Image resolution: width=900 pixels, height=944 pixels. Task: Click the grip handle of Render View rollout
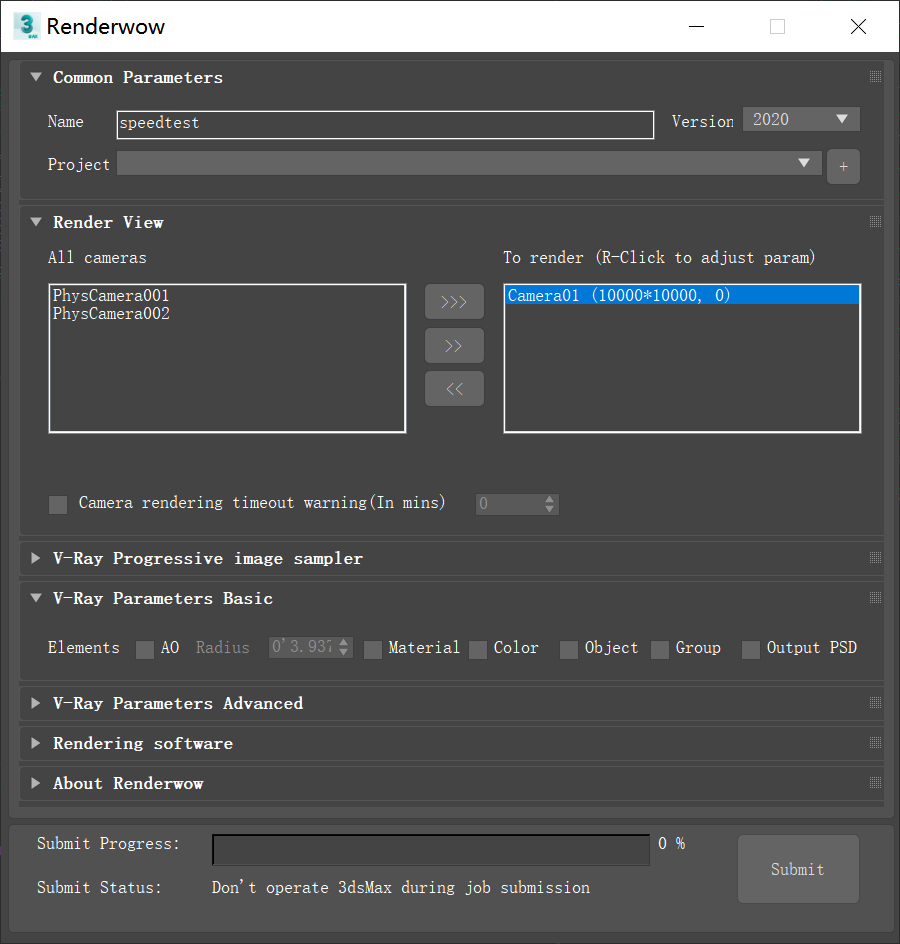click(875, 222)
